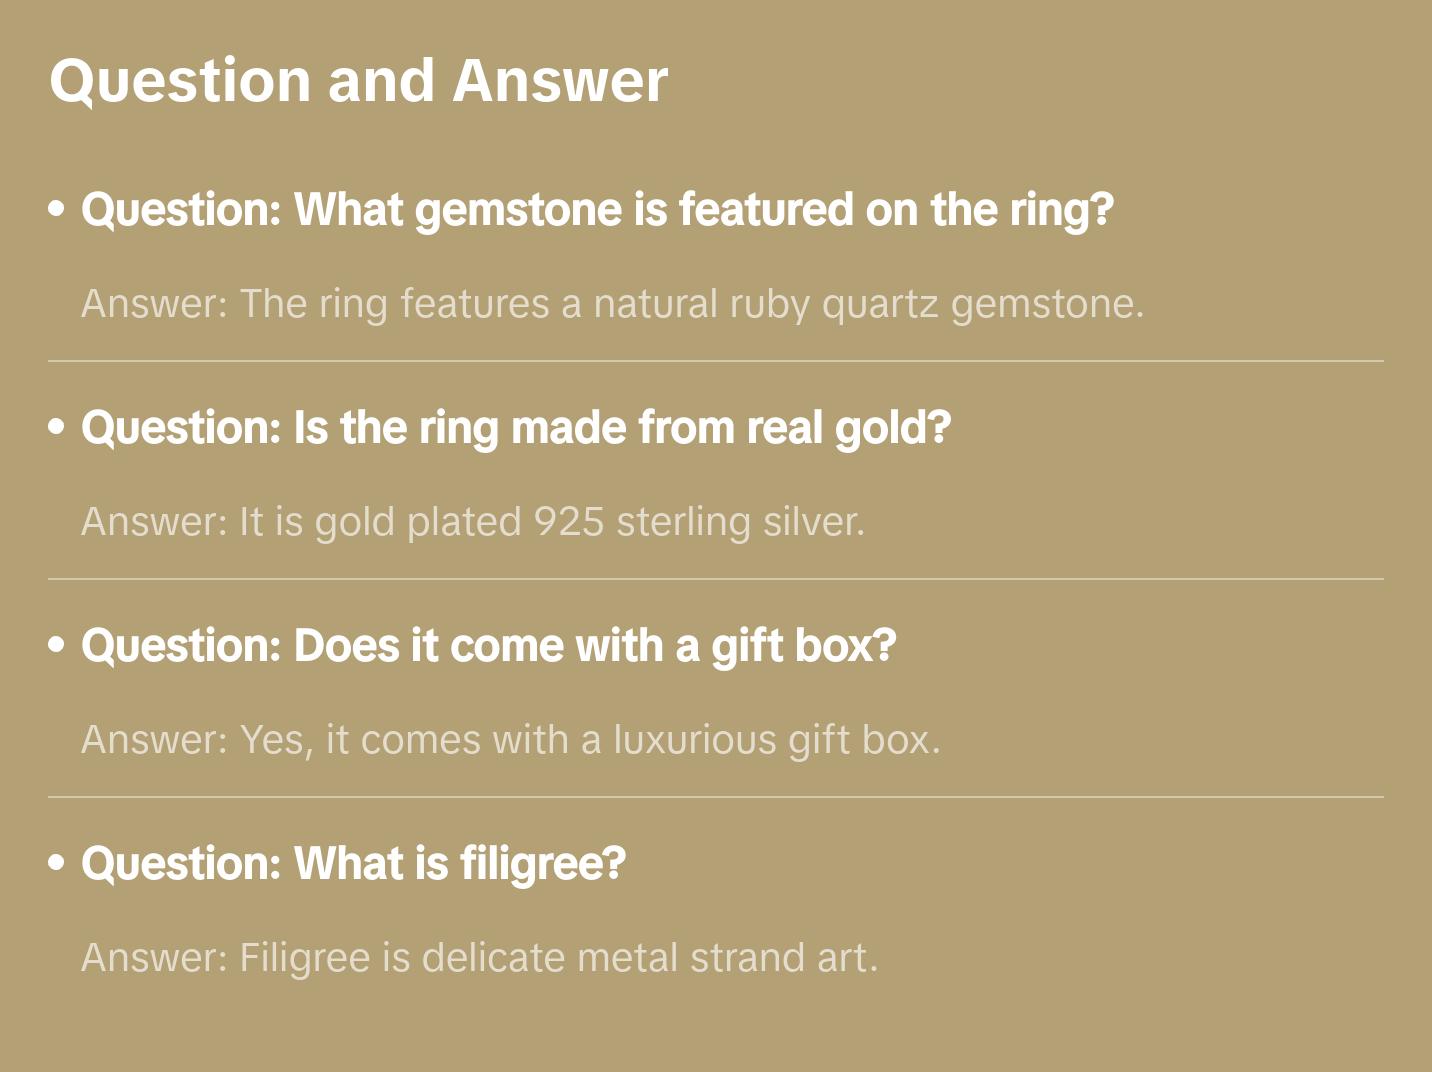The width and height of the screenshot is (1432, 1072).
Task: Click the luxurious gift box answer
Action: [x=510, y=740]
